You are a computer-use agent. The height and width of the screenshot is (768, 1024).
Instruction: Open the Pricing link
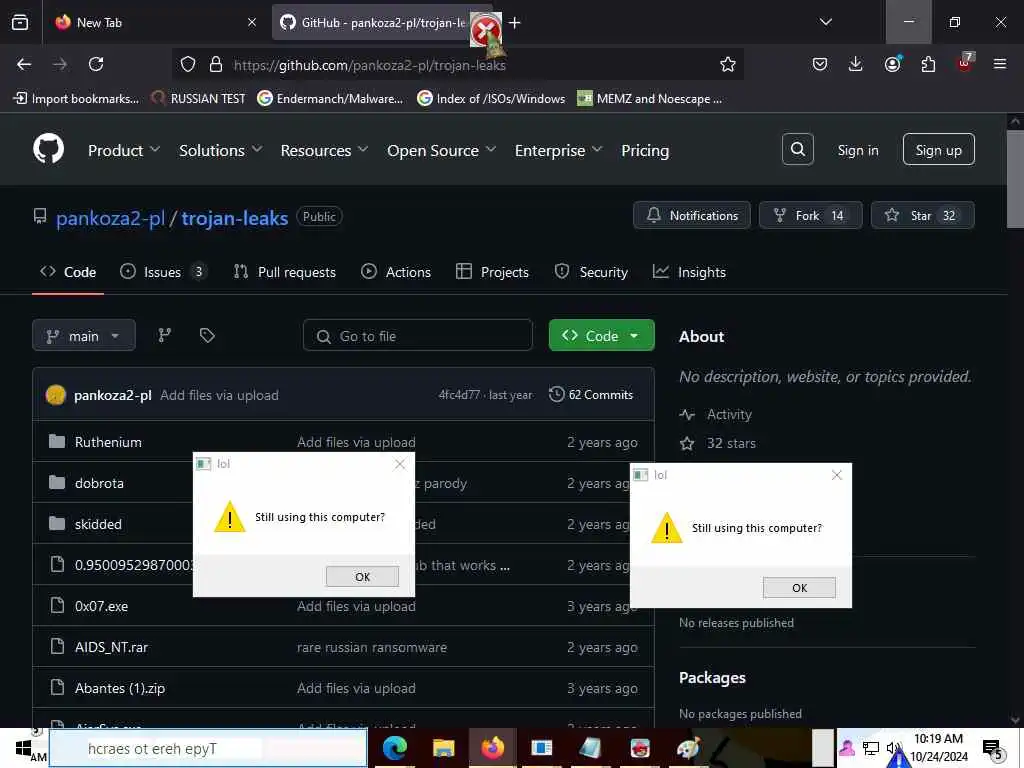[x=645, y=150]
